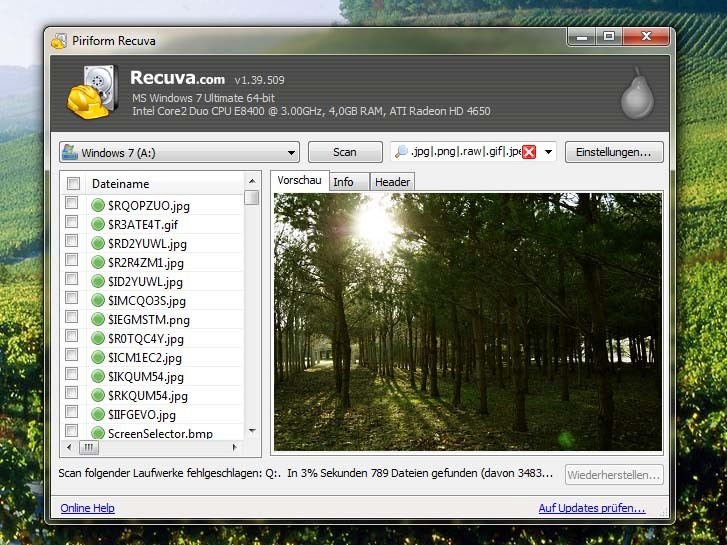Viewport: 727px width, 545px height.
Task: Click the green status dot beside $ICM1EC2.jpg
Action: point(98,357)
